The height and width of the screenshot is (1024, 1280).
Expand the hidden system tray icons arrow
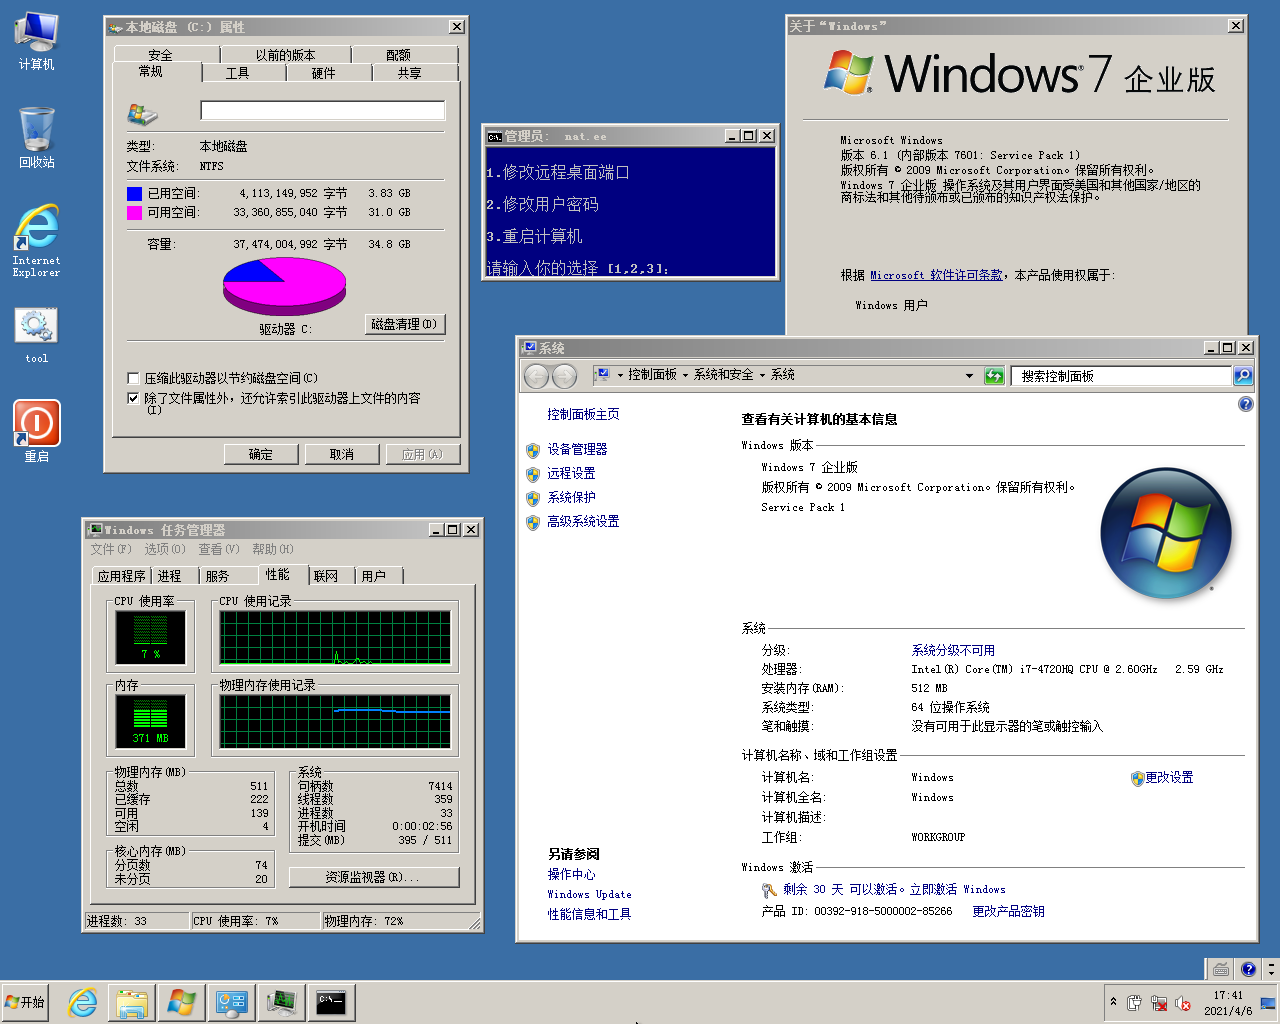click(x=1113, y=1002)
